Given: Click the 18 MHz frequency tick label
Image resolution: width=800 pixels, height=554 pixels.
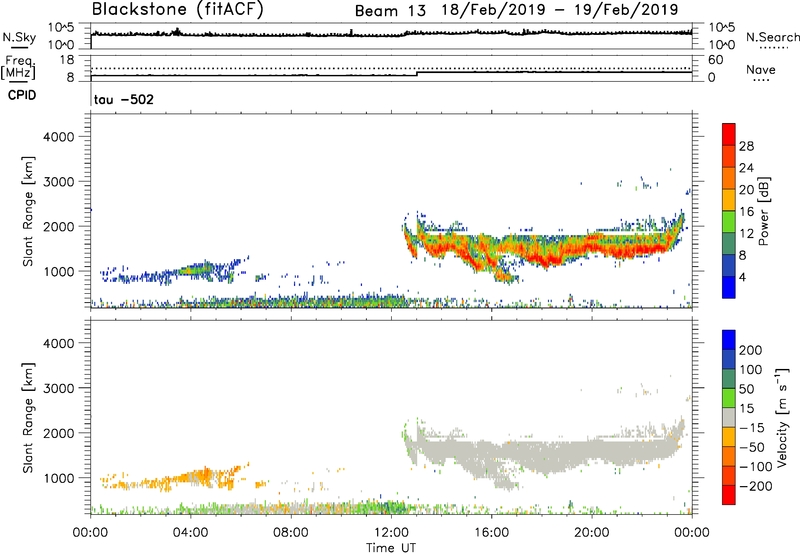Looking at the screenshot, I should click(67, 60).
